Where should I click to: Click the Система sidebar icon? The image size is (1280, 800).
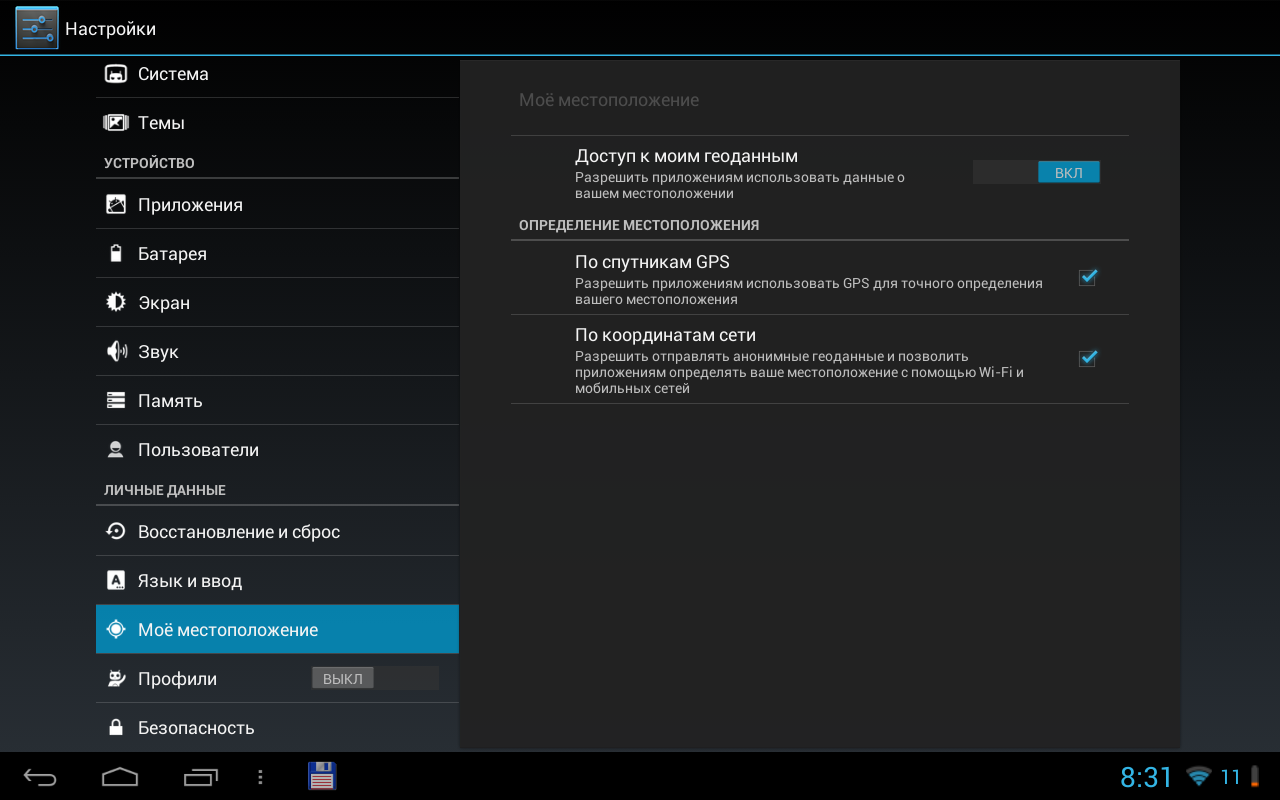coord(116,74)
